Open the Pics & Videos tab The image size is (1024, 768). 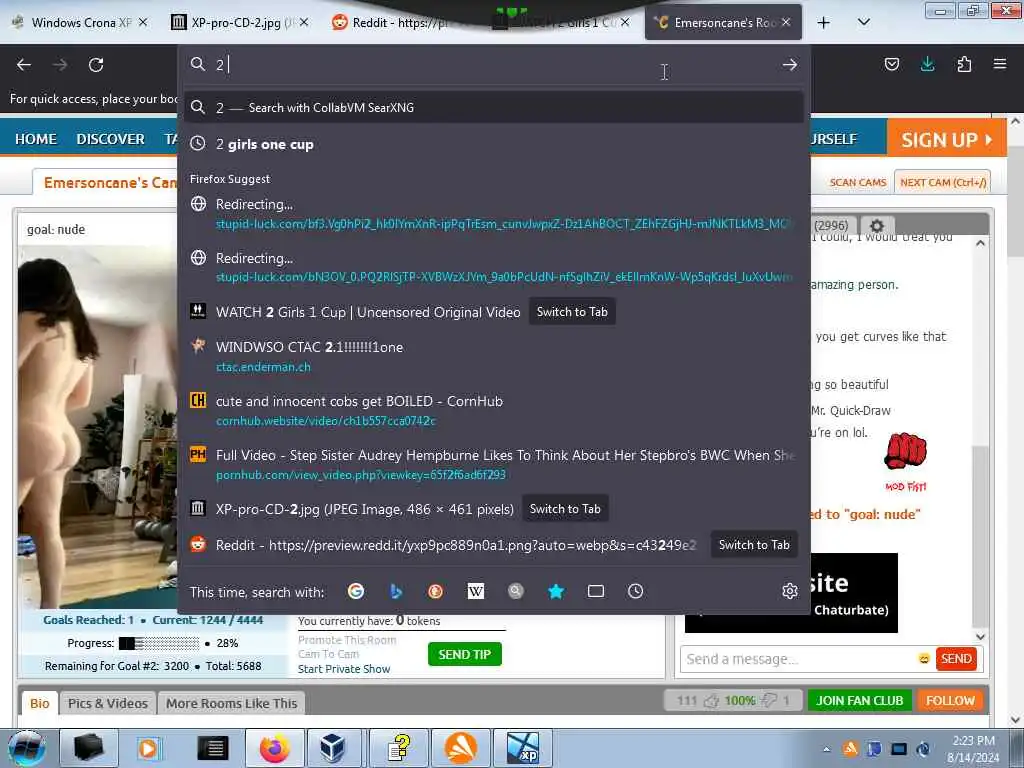coord(108,703)
